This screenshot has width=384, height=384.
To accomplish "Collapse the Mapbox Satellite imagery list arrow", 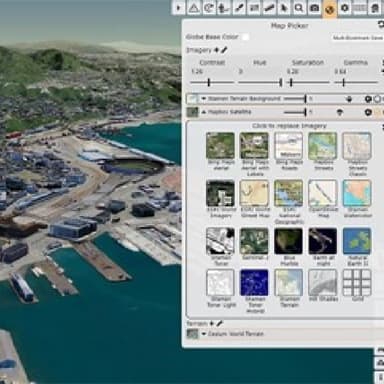I will (204, 112).
